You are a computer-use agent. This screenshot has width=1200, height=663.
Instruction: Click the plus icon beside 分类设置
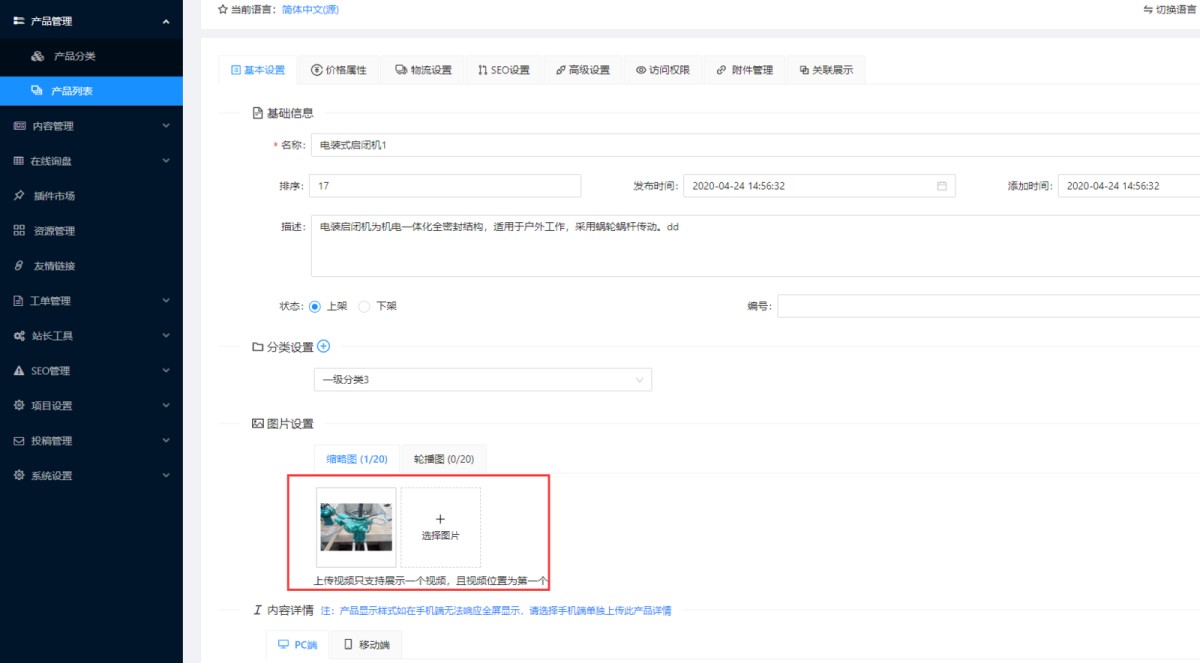pyautogui.click(x=323, y=347)
